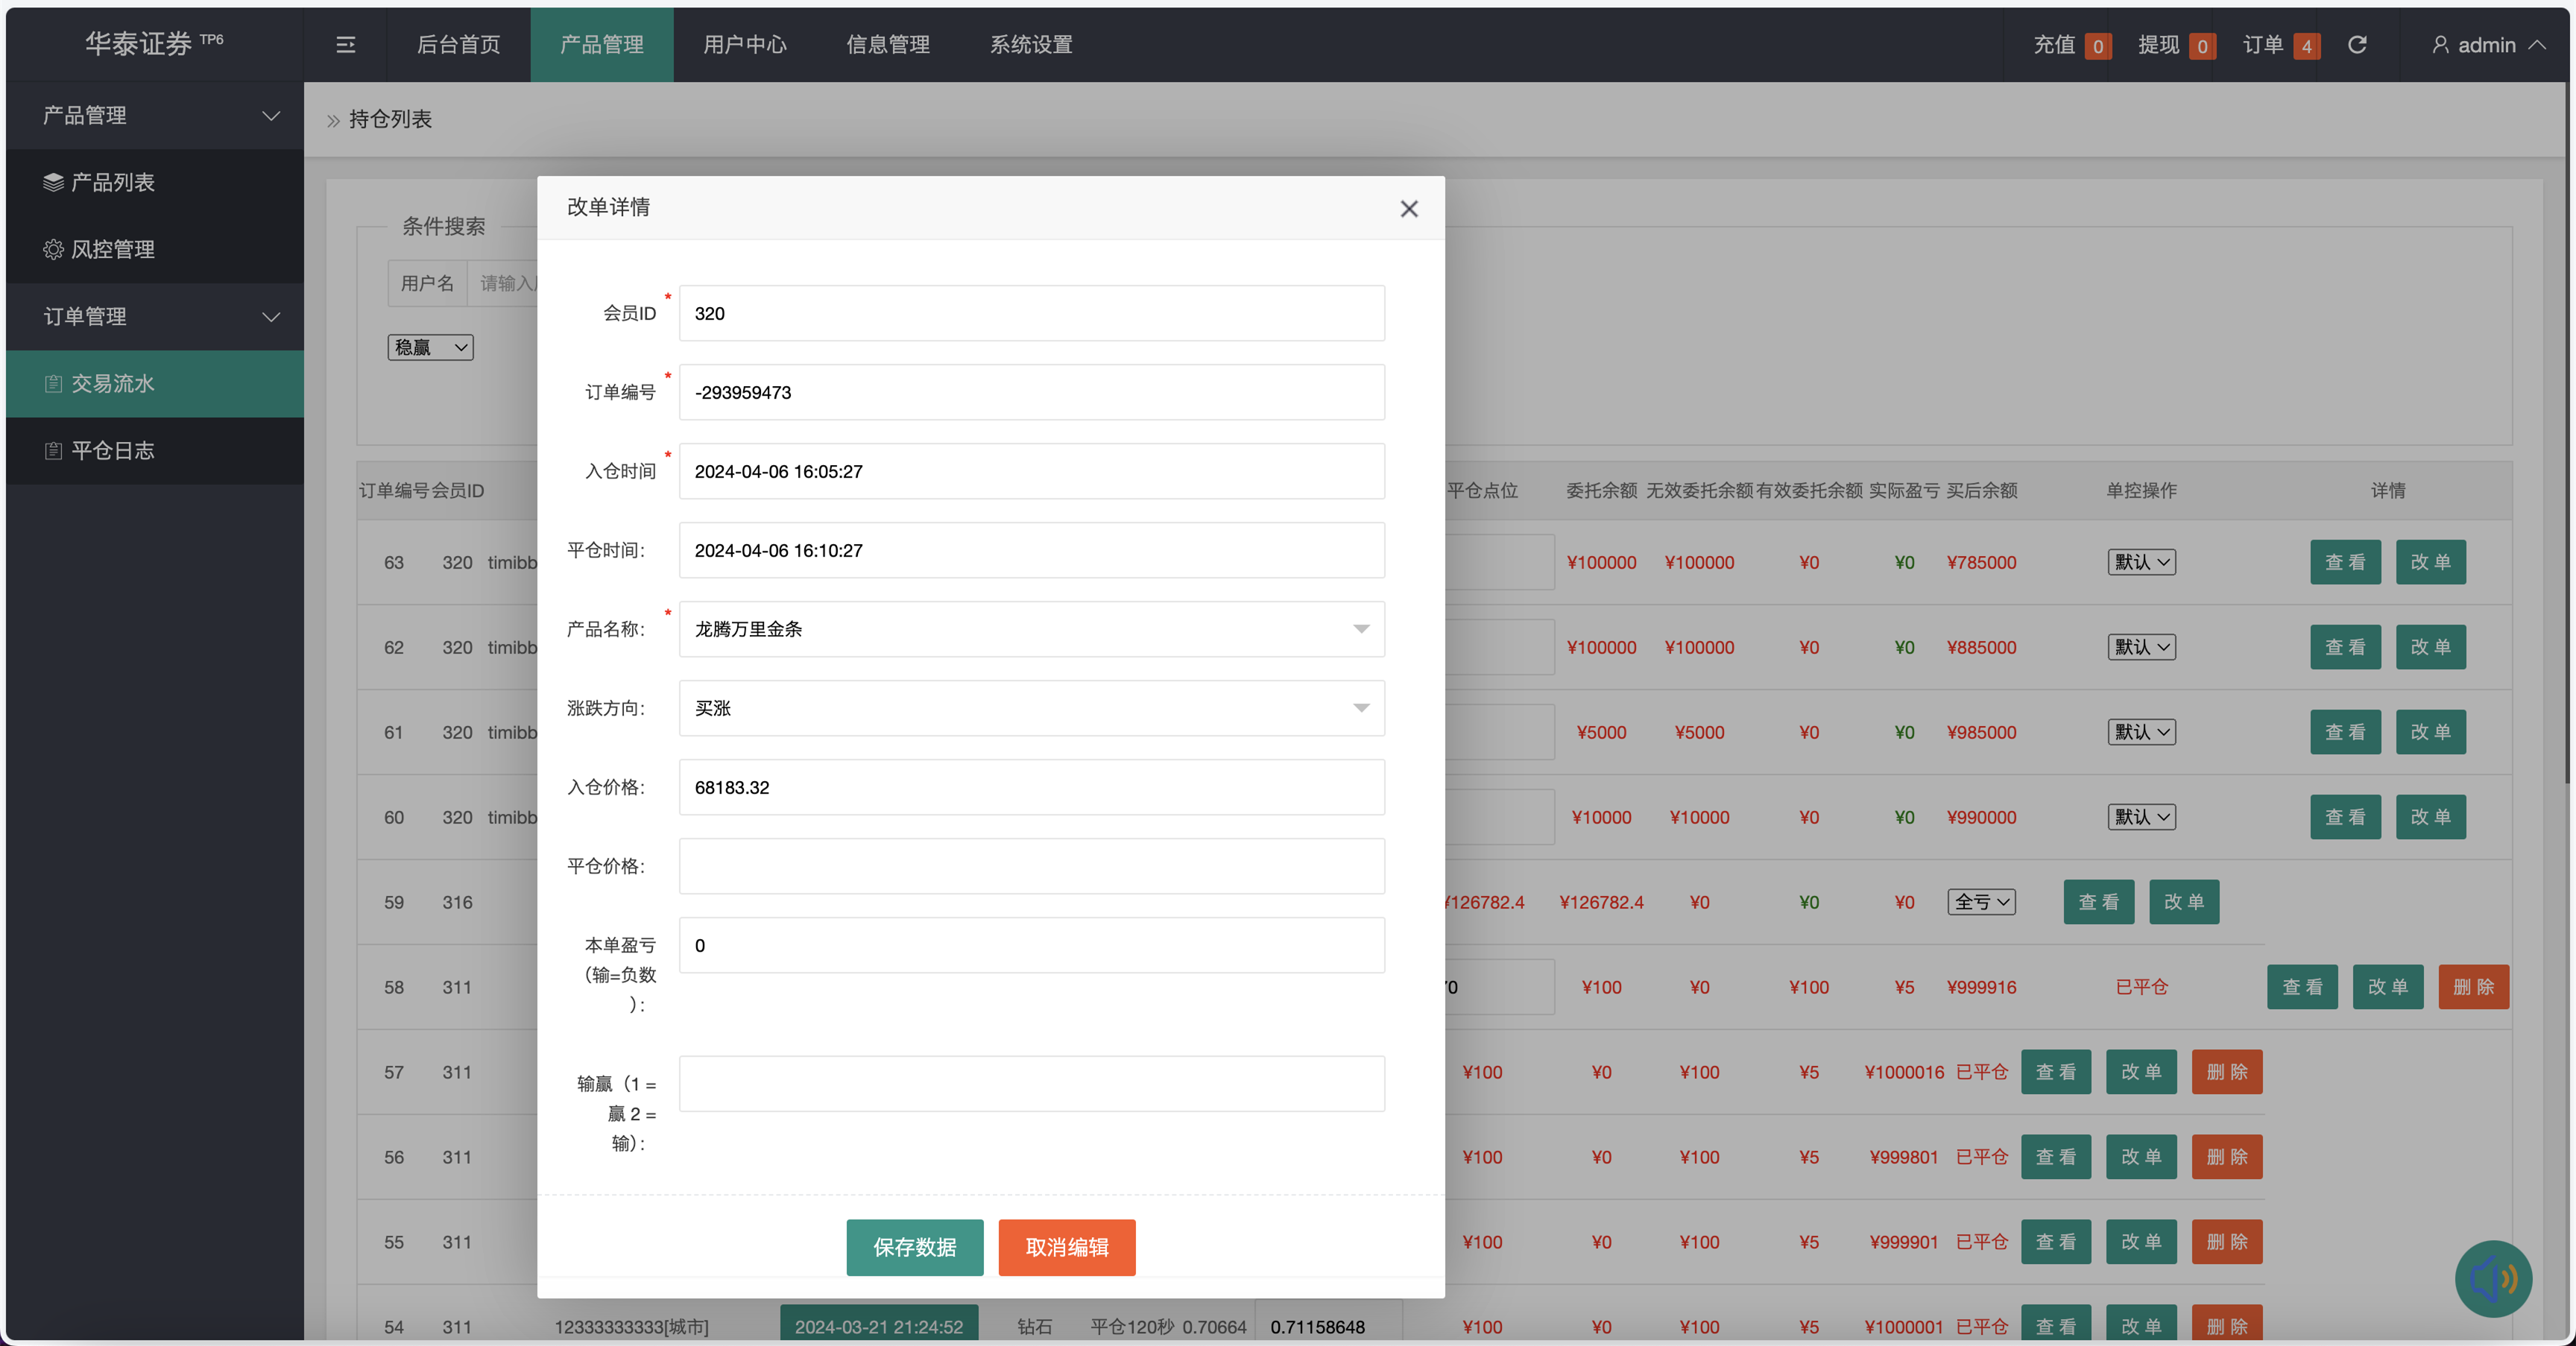2576x1346 pixels.
Task: Open the 稳赢 select in search panel
Action: click(430, 347)
